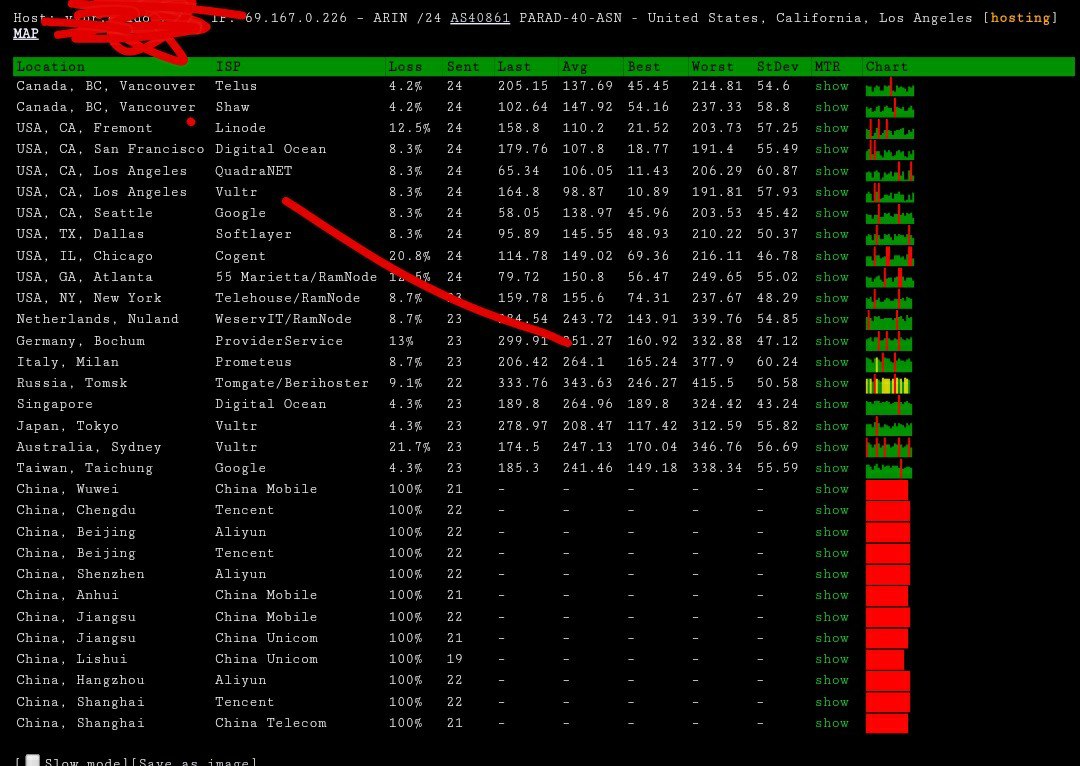Image resolution: width=1080 pixels, height=766 pixels.
Task: Click the Worst column header
Action: 713,67
